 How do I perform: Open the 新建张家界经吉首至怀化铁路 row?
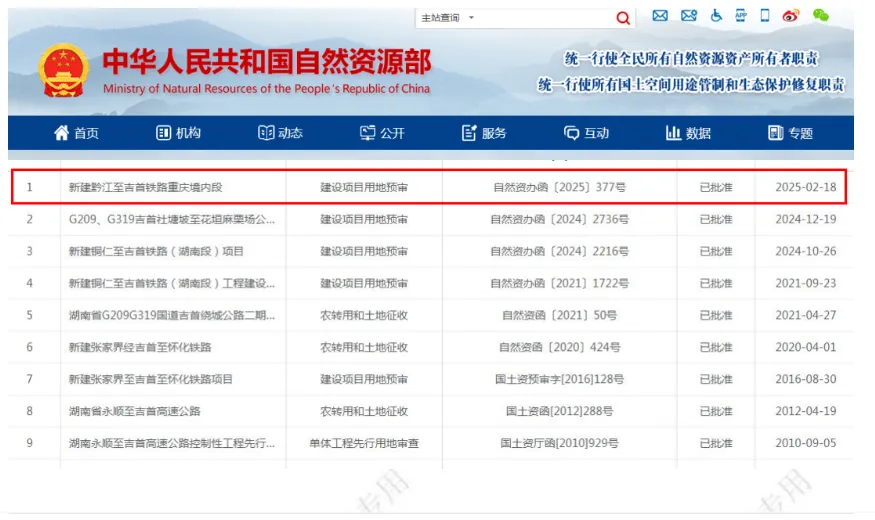click(431, 347)
